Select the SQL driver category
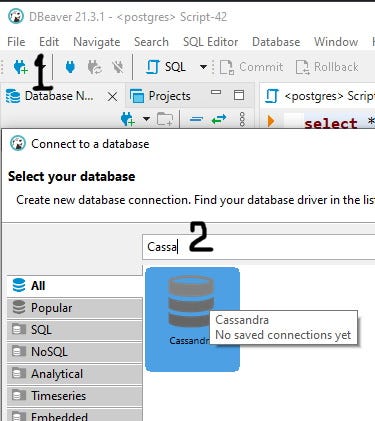 74,330
